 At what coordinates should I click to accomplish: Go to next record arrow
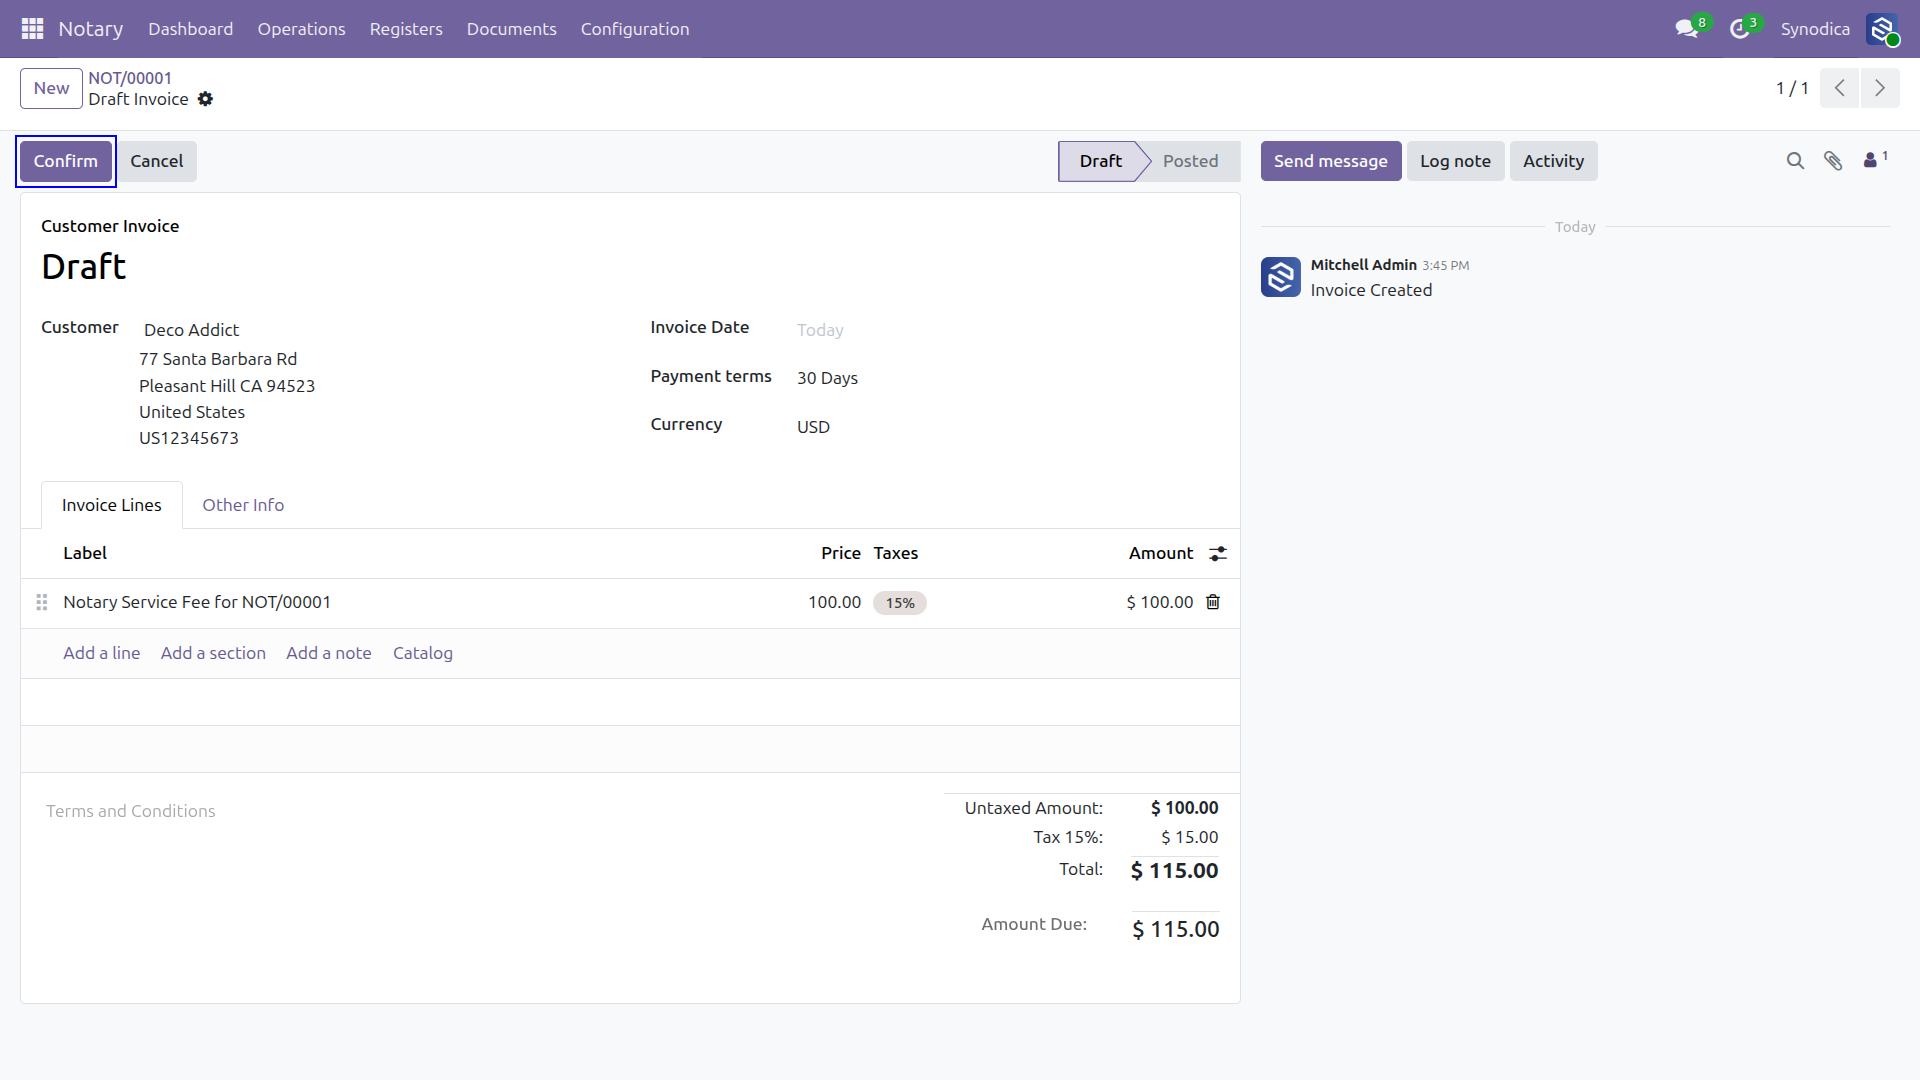[1880, 88]
